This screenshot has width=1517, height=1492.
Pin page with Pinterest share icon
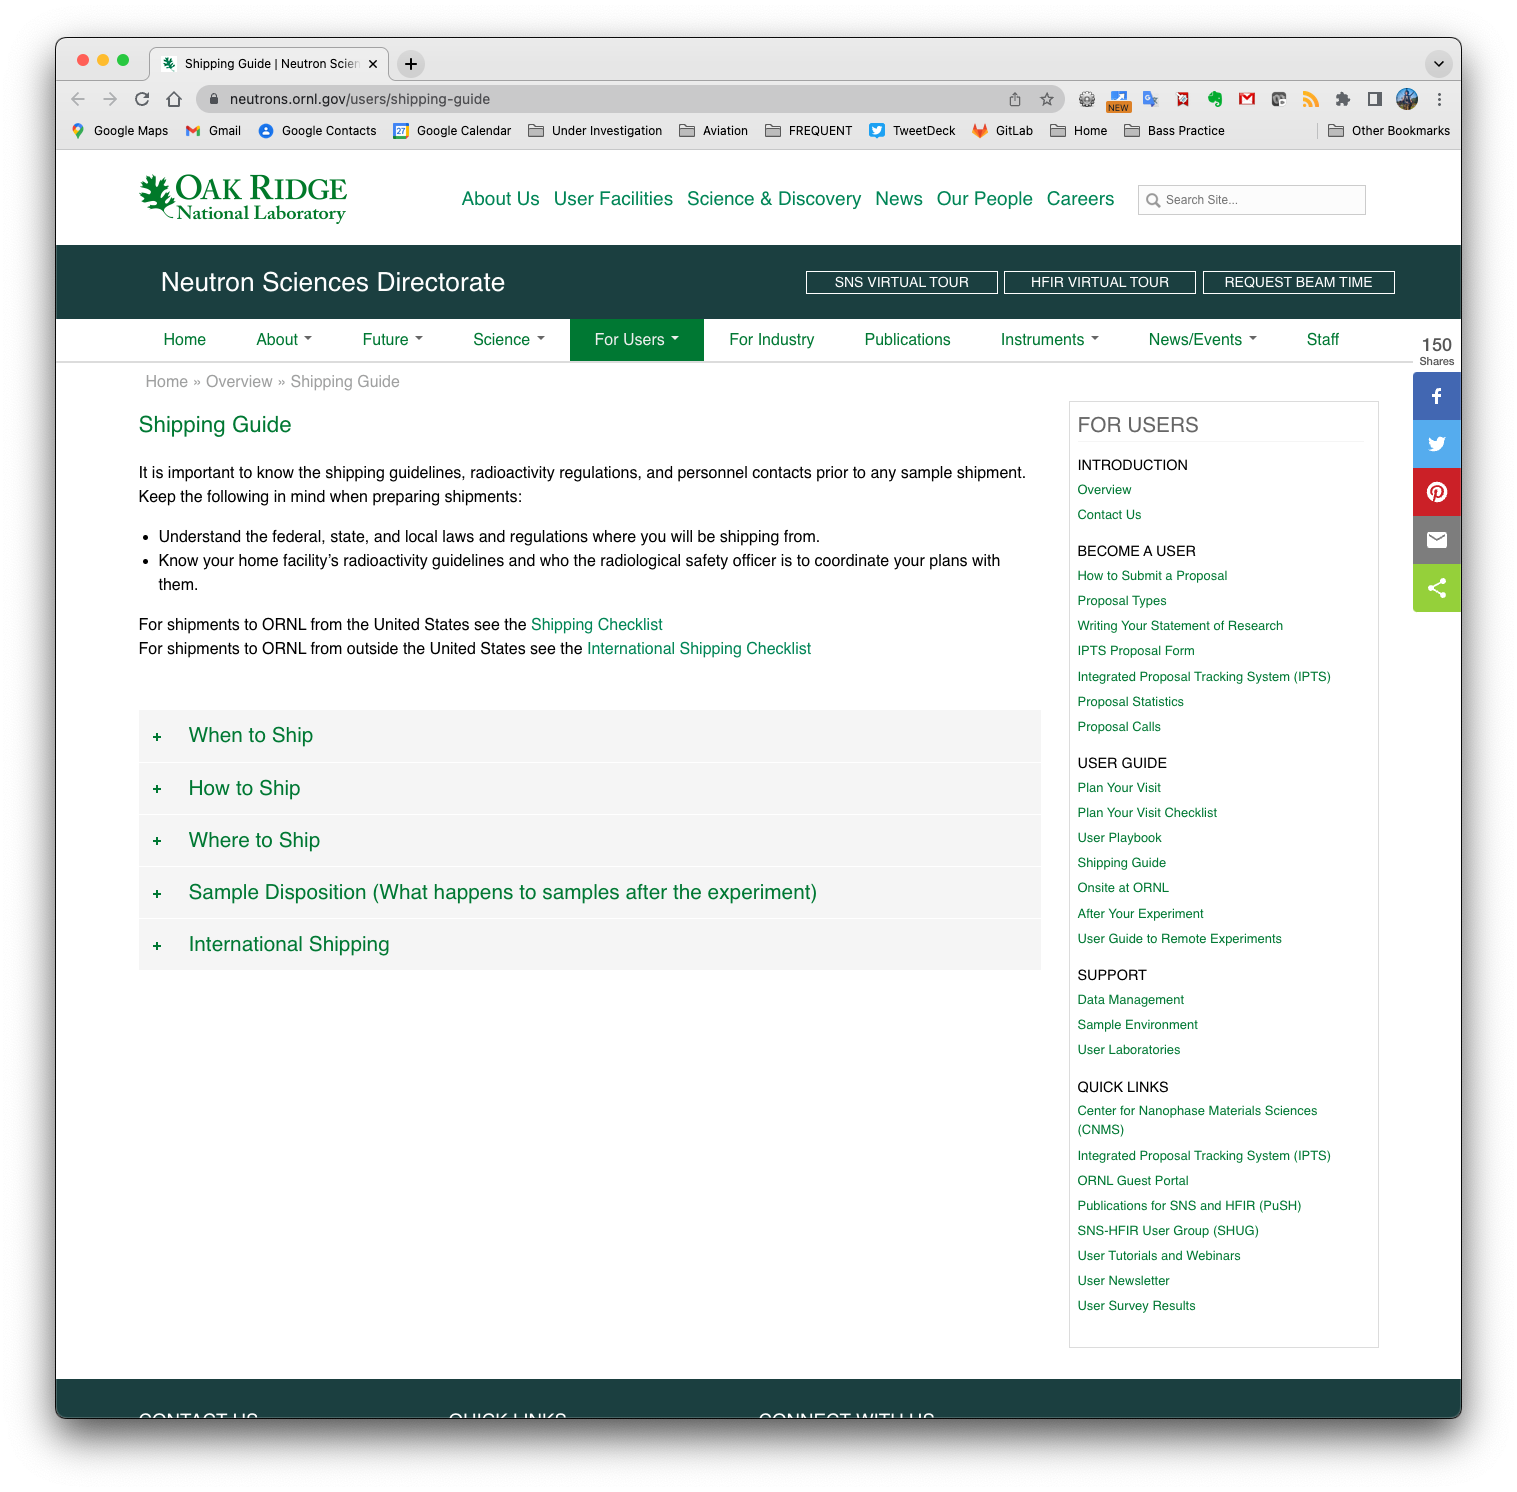1436,492
